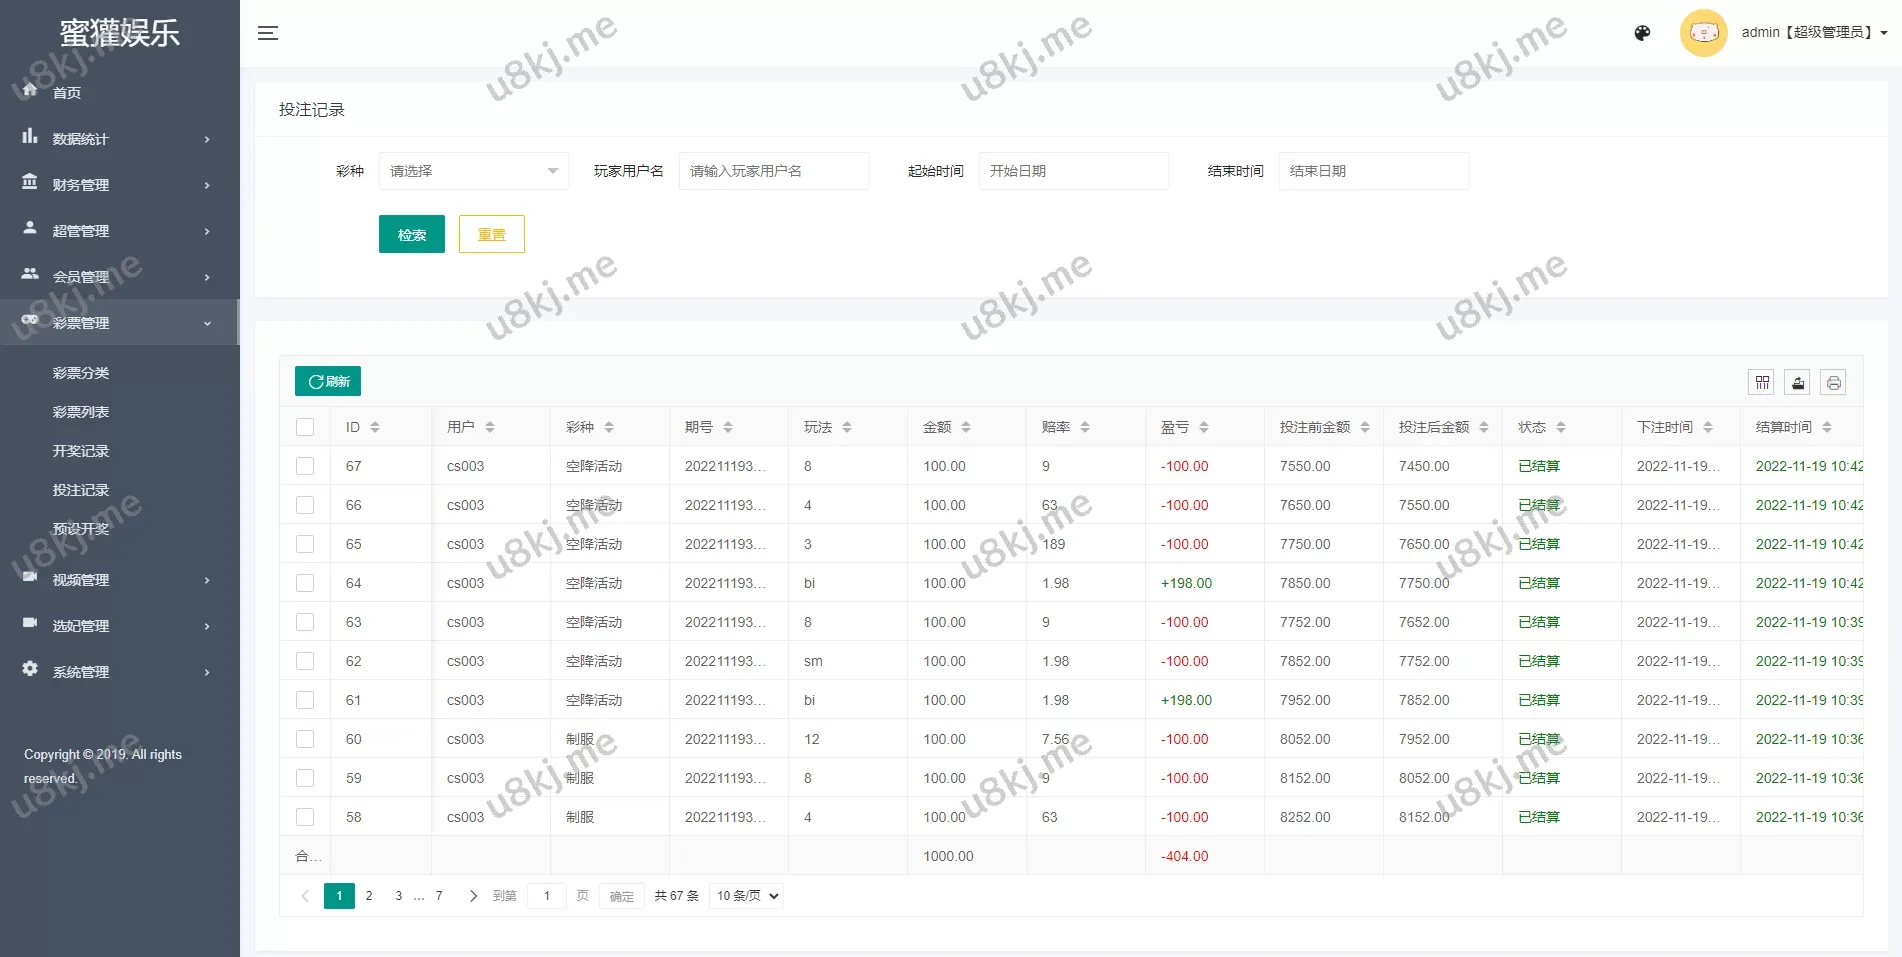Click the column filter icon in table toolbar
The width and height of the screenshot is (1902, 957).
point(1762,382)
